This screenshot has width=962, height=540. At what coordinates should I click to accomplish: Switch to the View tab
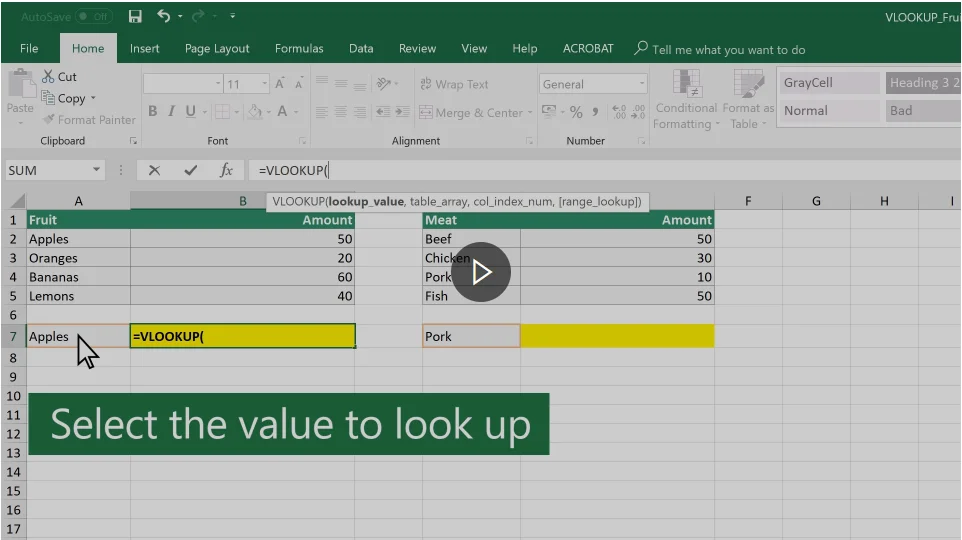point(474,48)
